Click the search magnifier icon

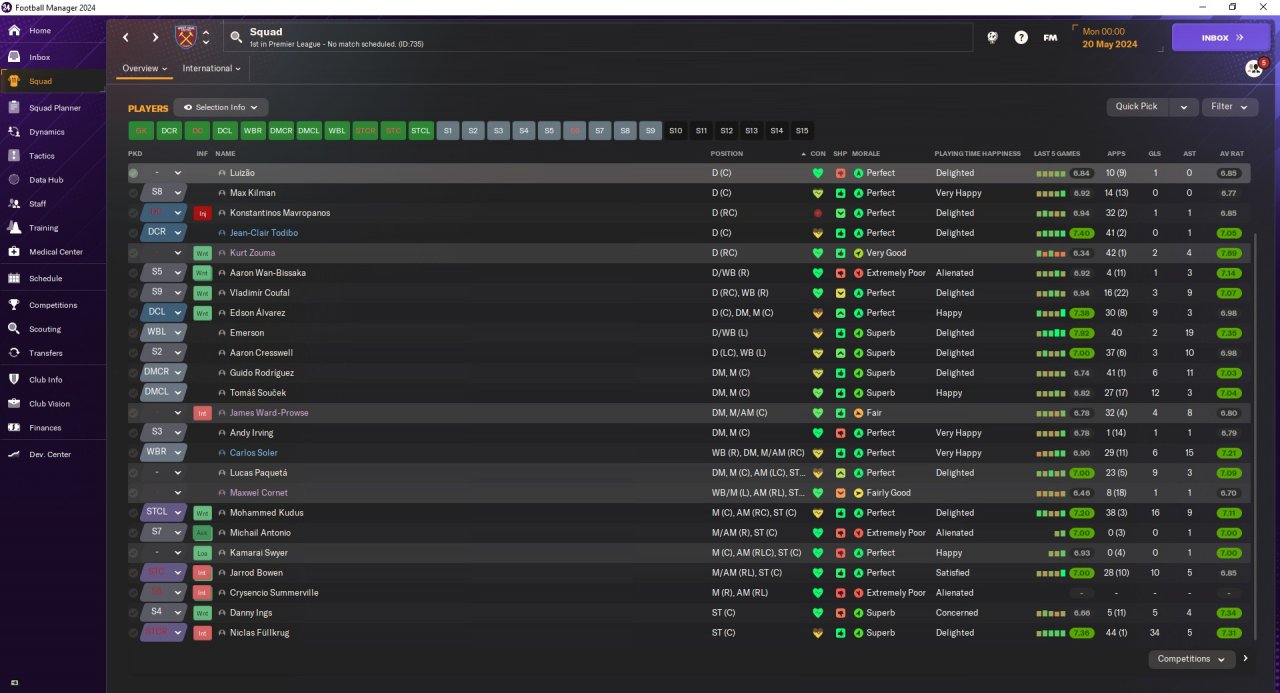pos(236,37)
